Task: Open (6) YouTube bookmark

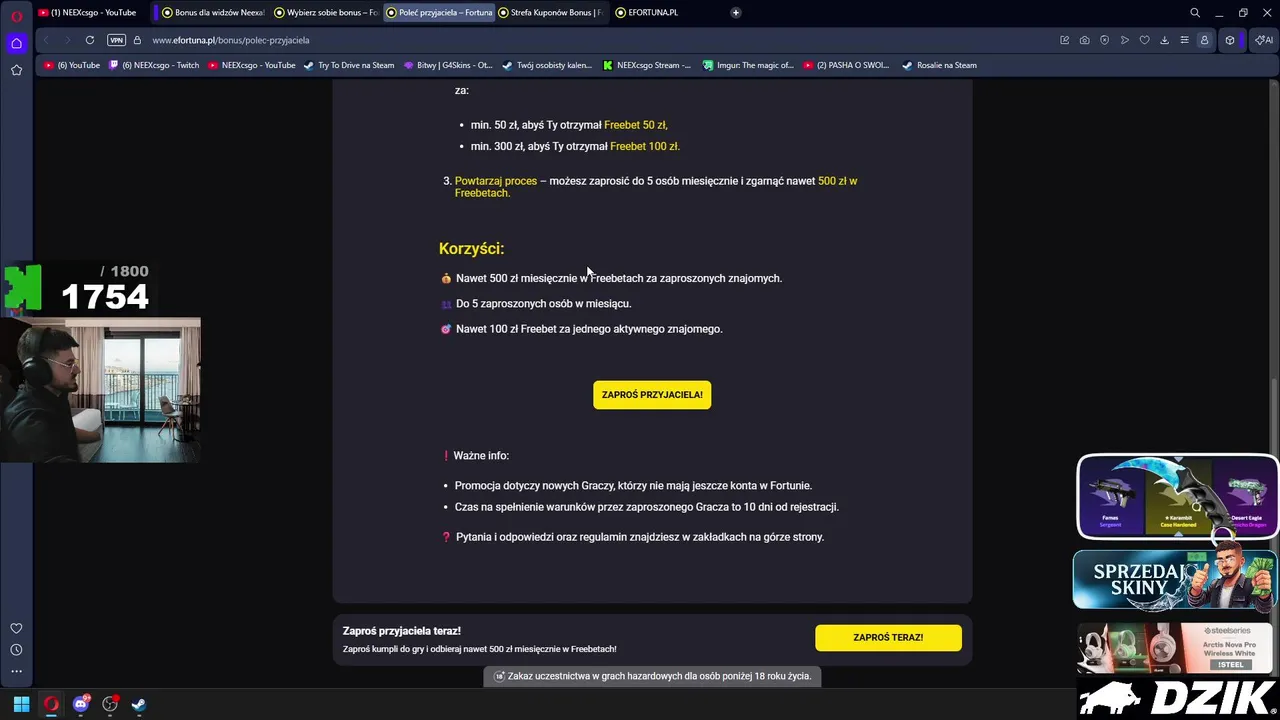Action: point(72,65)
